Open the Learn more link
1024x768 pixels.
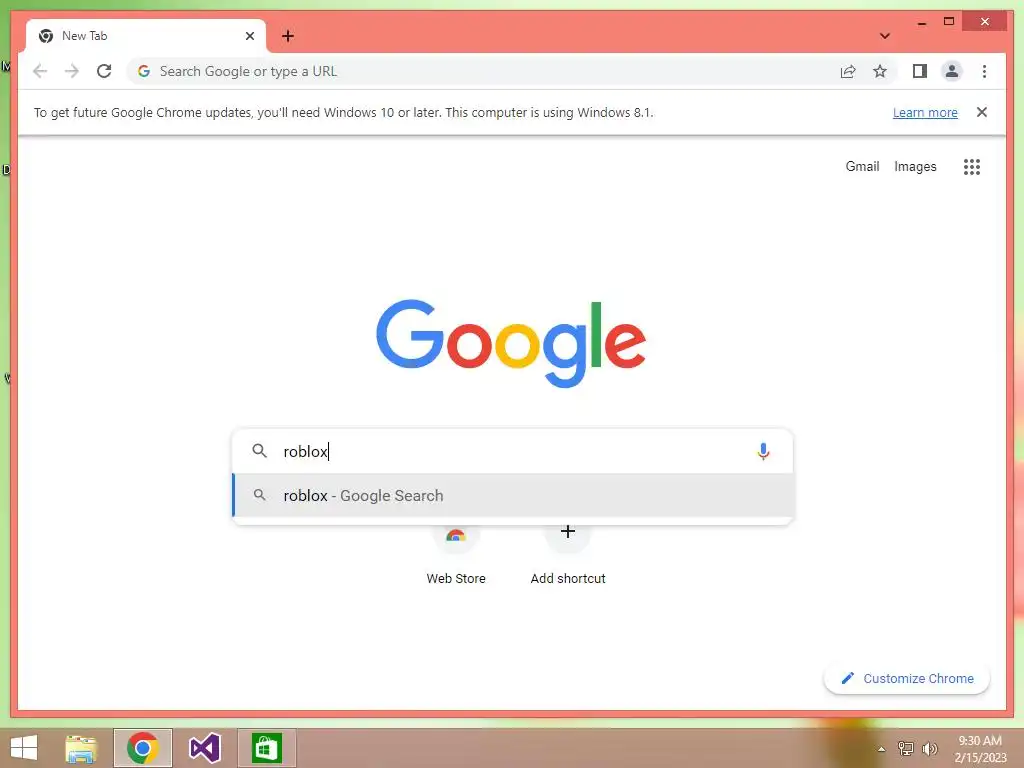(925, 112)
